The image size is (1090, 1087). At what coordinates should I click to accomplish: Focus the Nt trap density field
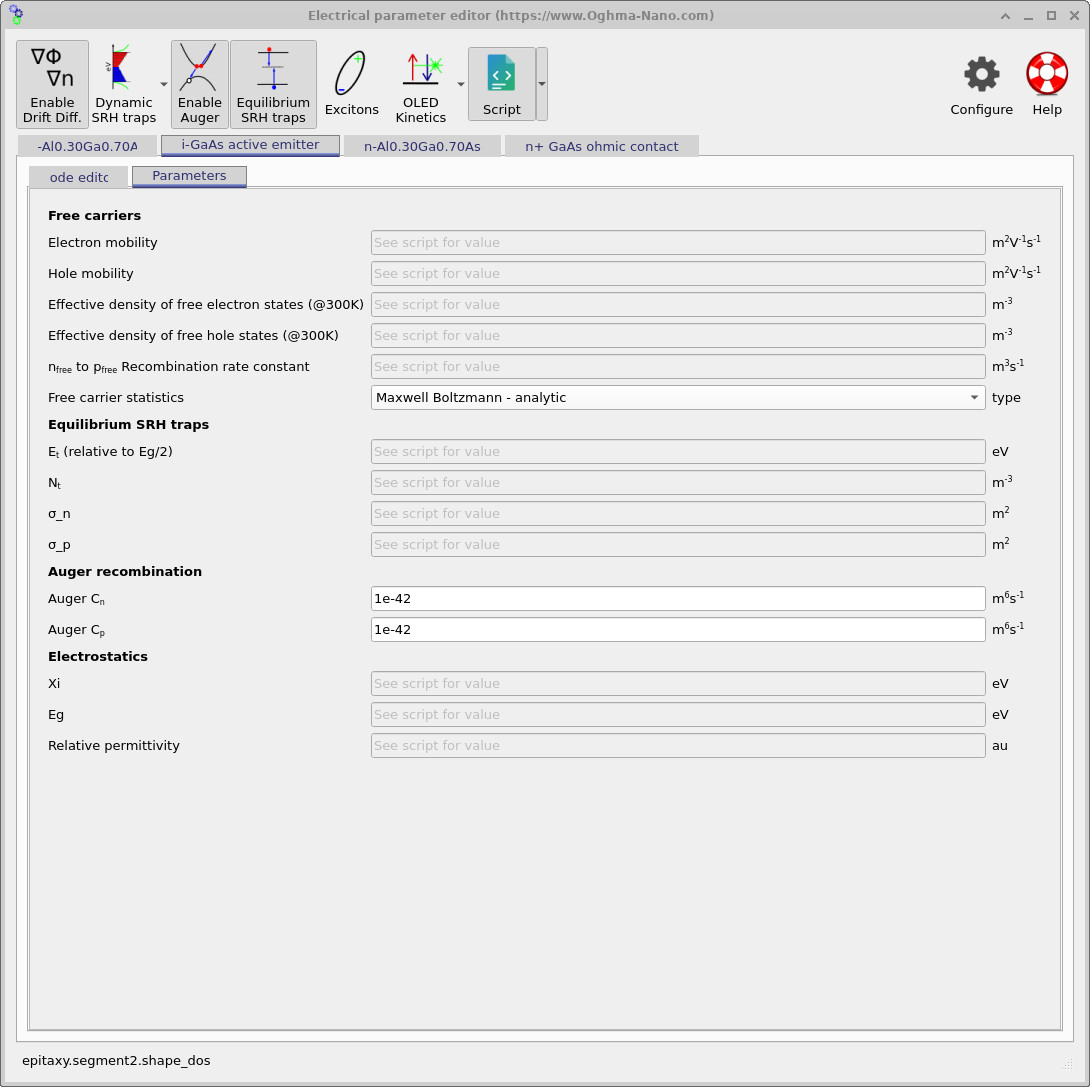(678, 482)
